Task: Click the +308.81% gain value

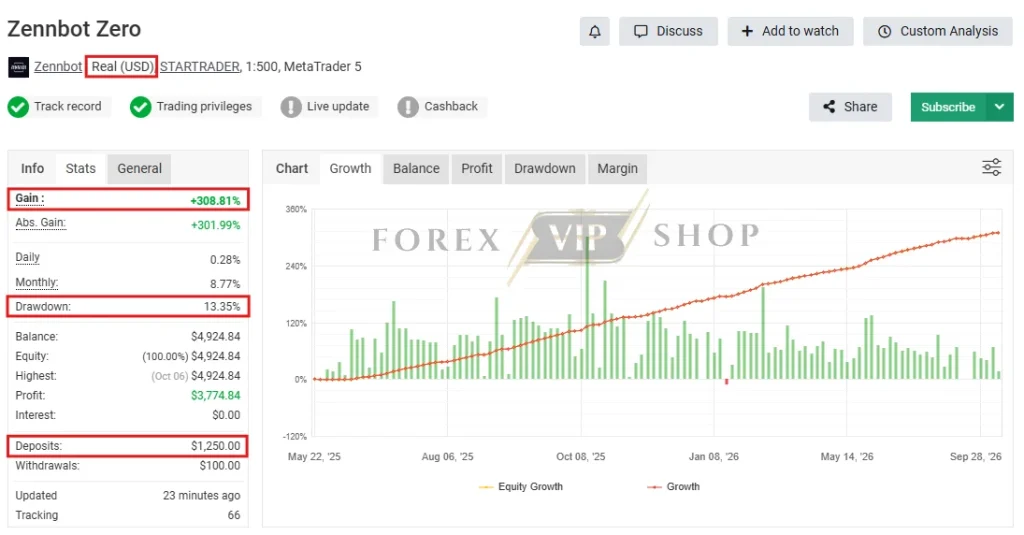Action: (x=215, y=201)
